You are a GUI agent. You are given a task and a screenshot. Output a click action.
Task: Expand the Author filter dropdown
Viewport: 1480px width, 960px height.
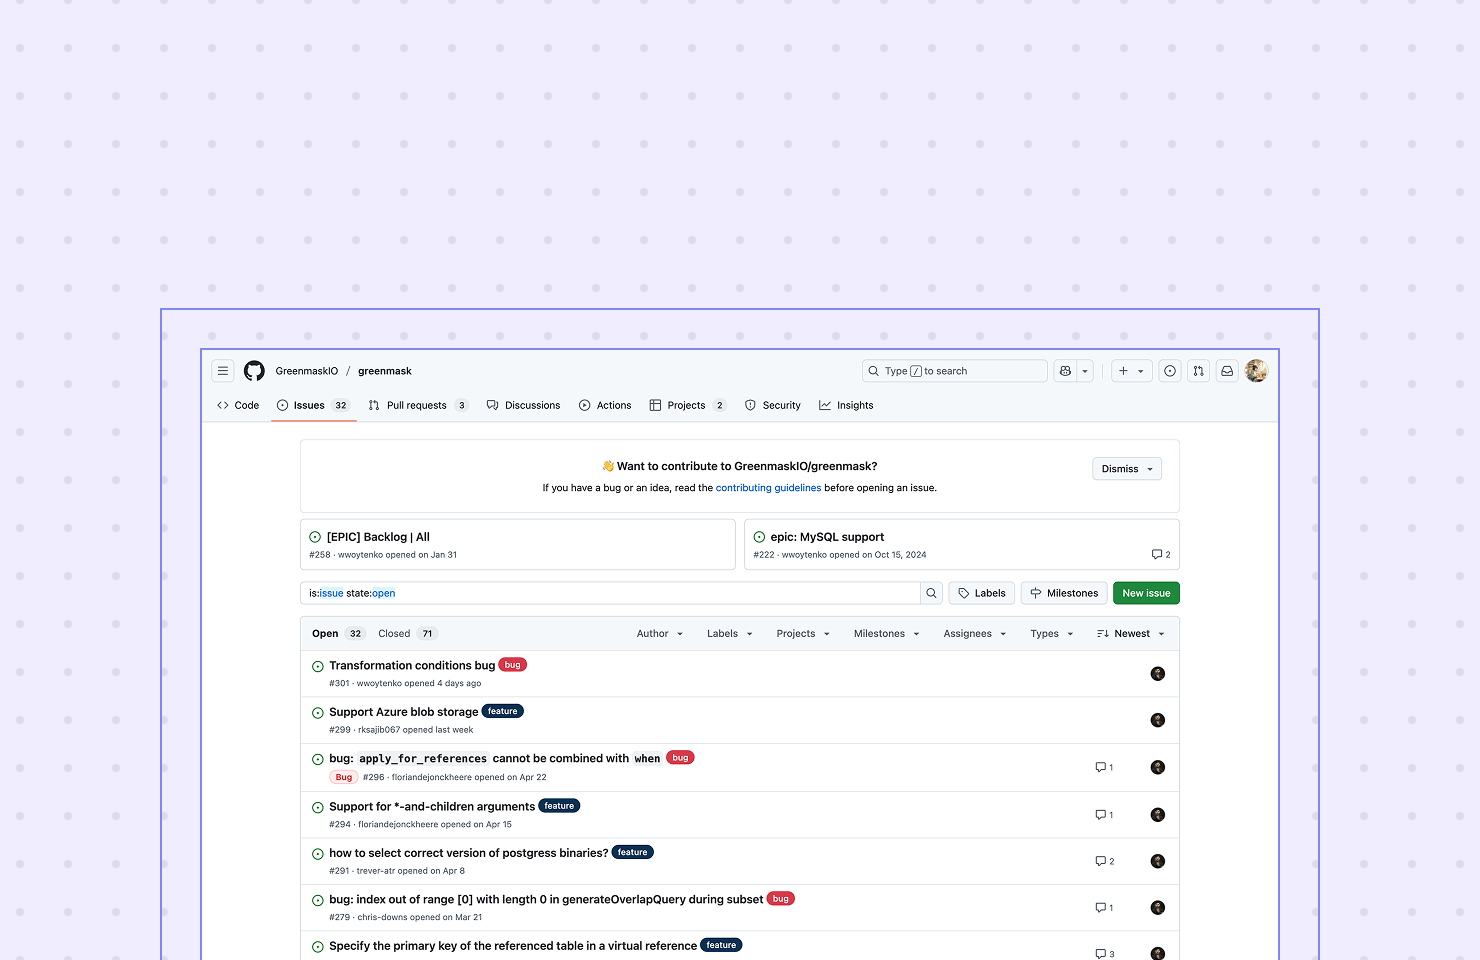[660, 634]
